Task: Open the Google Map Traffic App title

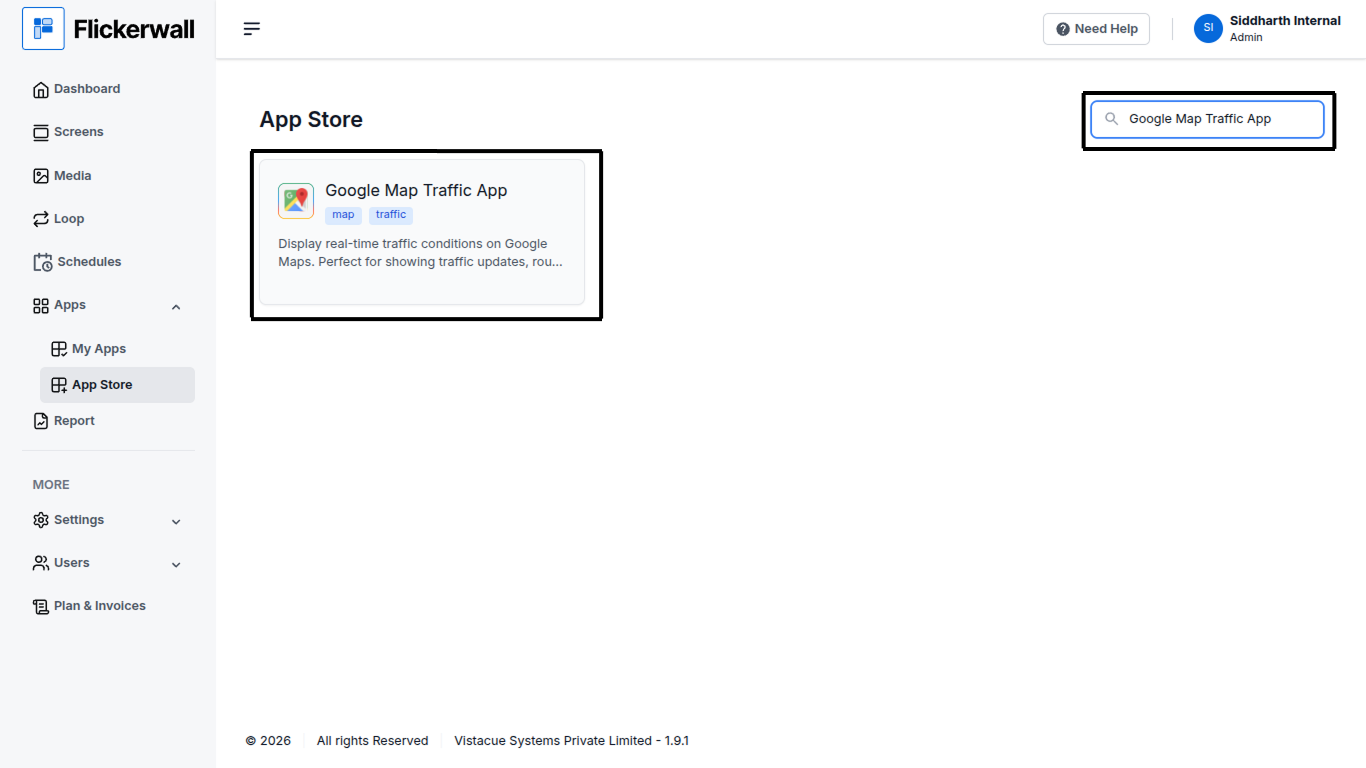Action: pos(416,191)
